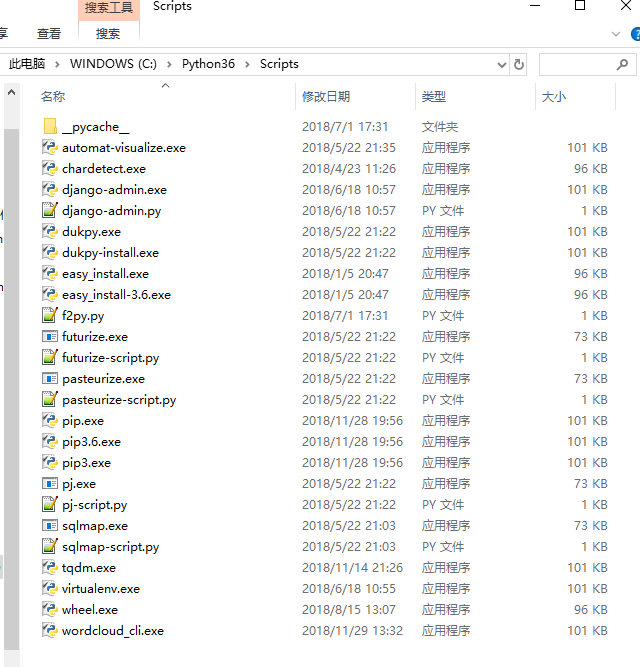The height and width of the screenshot is (667, 640).
Task: Click the chardetect.exe file icon
Action: 50,168
